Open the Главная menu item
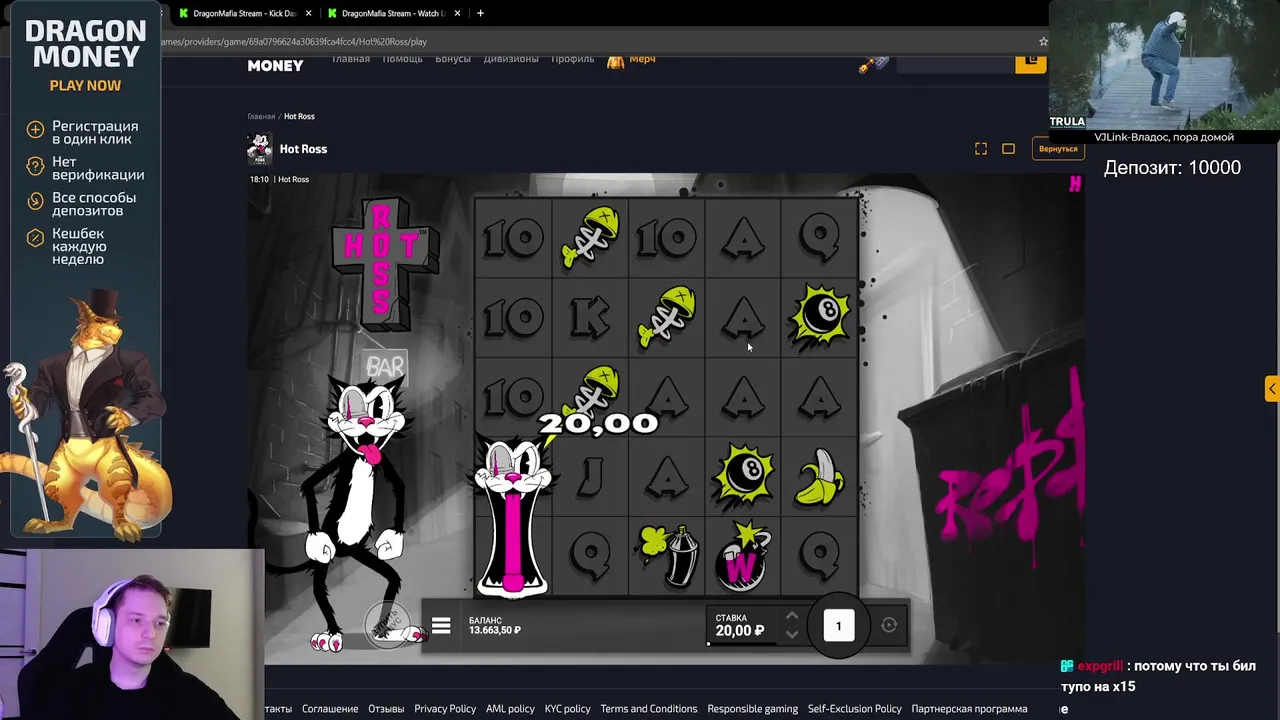1280x720 pixels. 351,59
